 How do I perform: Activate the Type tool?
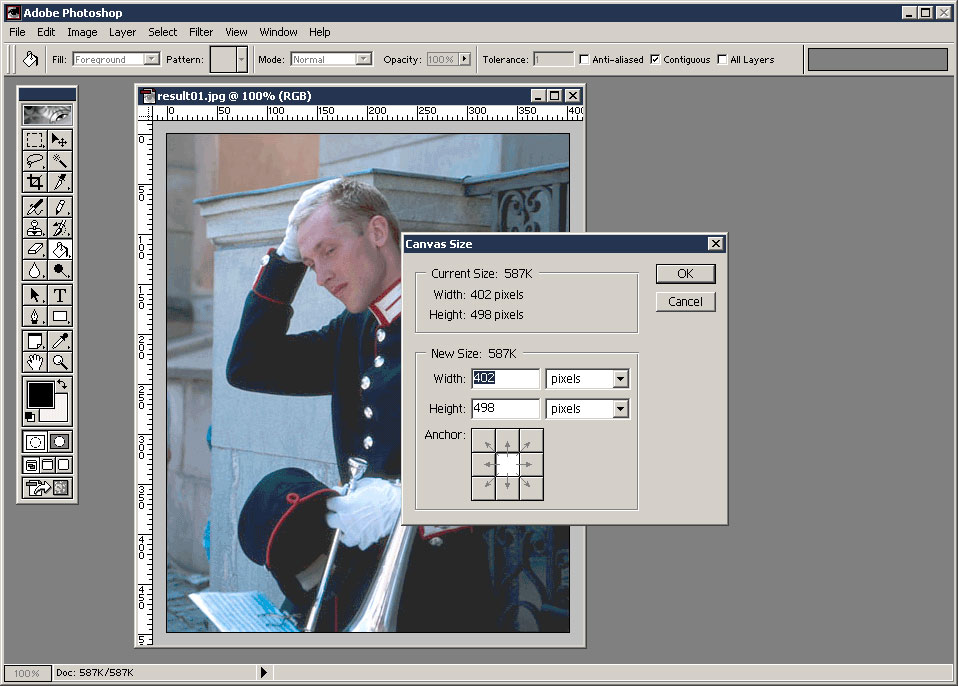[60, 295]
